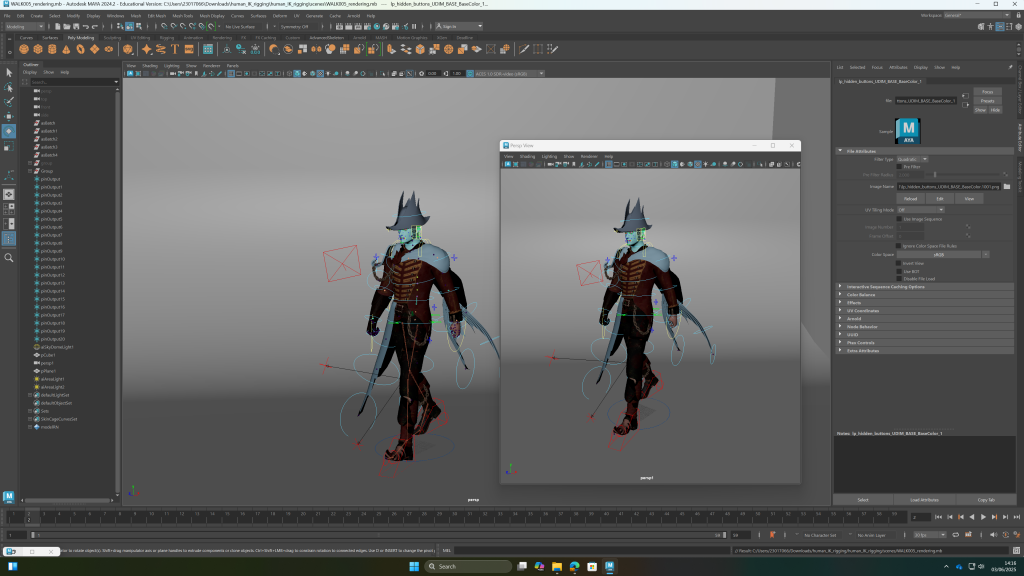Select the polygon sphere shelf icon
This screenshot has width=1024, height=576.
click(x=24, y=49)
